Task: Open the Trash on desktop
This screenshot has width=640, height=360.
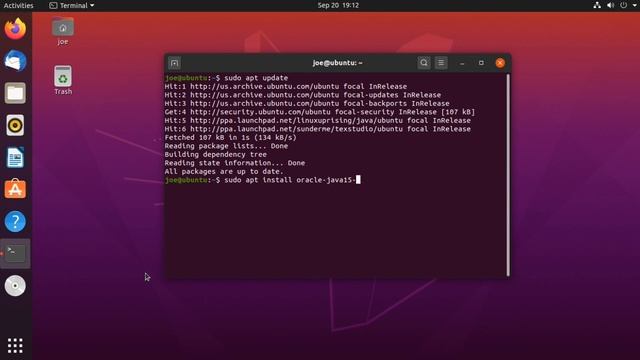Action: (x=63, y=80)
